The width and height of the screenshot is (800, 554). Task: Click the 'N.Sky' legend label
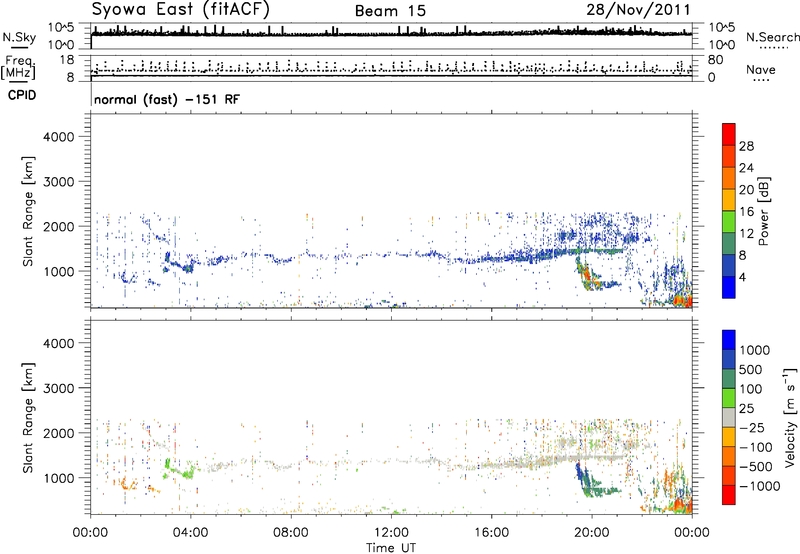coord(19,37)
